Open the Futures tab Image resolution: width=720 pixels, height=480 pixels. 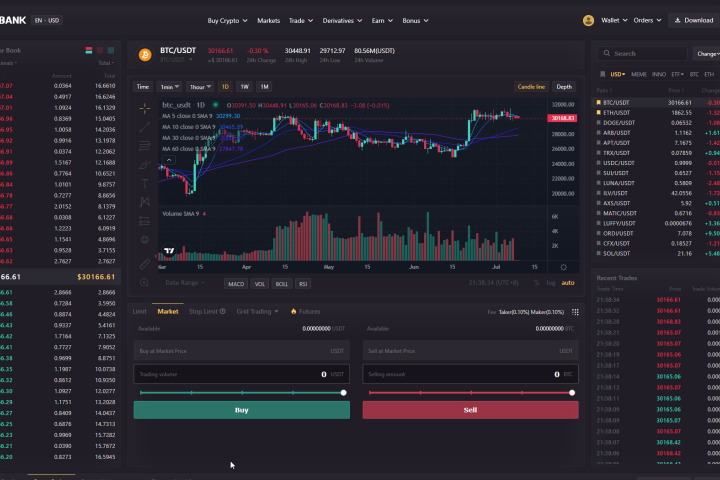tap(305, 311)
